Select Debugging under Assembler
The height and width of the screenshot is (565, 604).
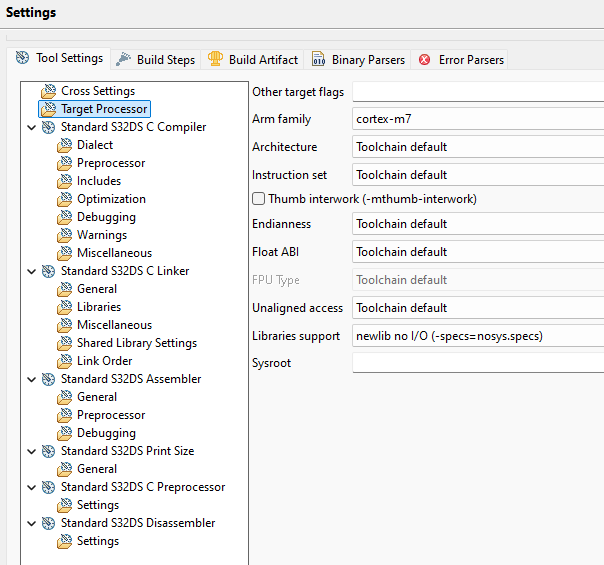[x=106, y=433]
